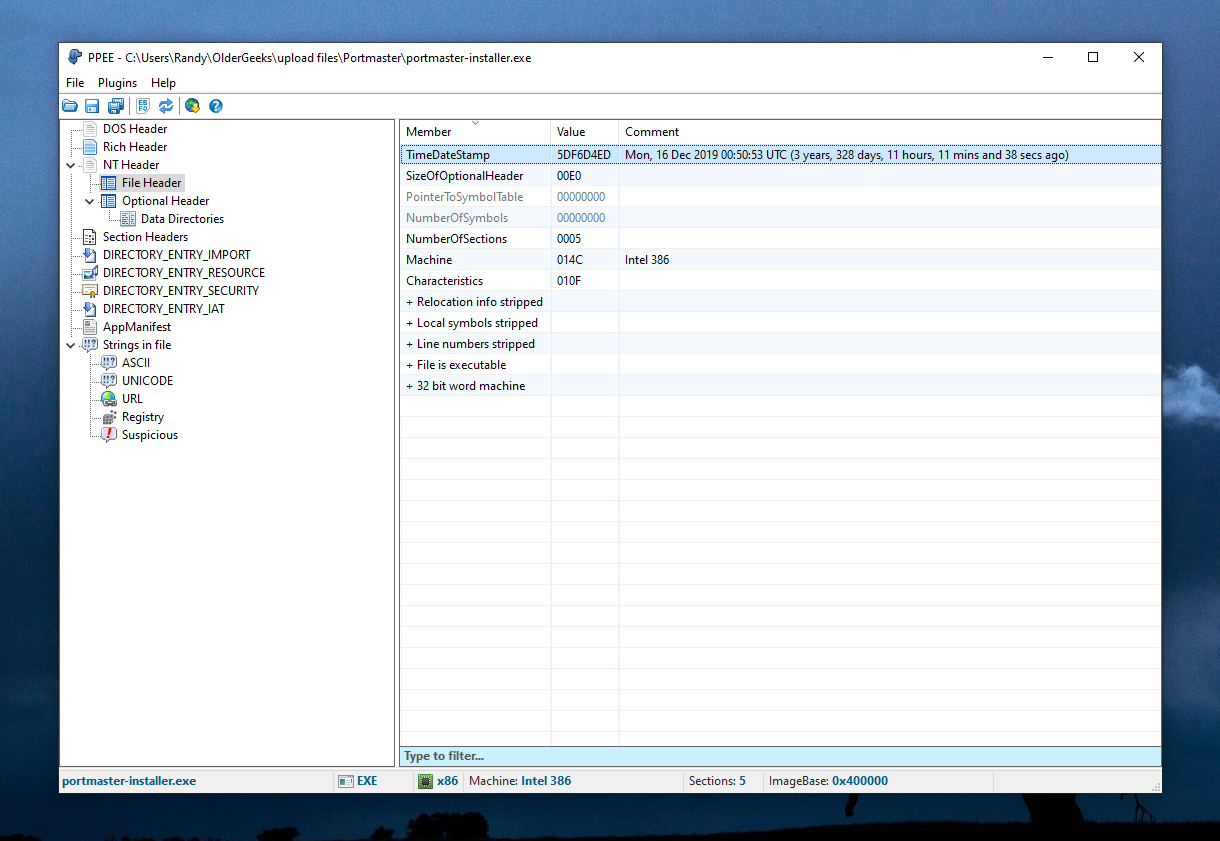The image size is (1220, 841).
Task: Click the Optional Header table icon
Action: [109, 201]
